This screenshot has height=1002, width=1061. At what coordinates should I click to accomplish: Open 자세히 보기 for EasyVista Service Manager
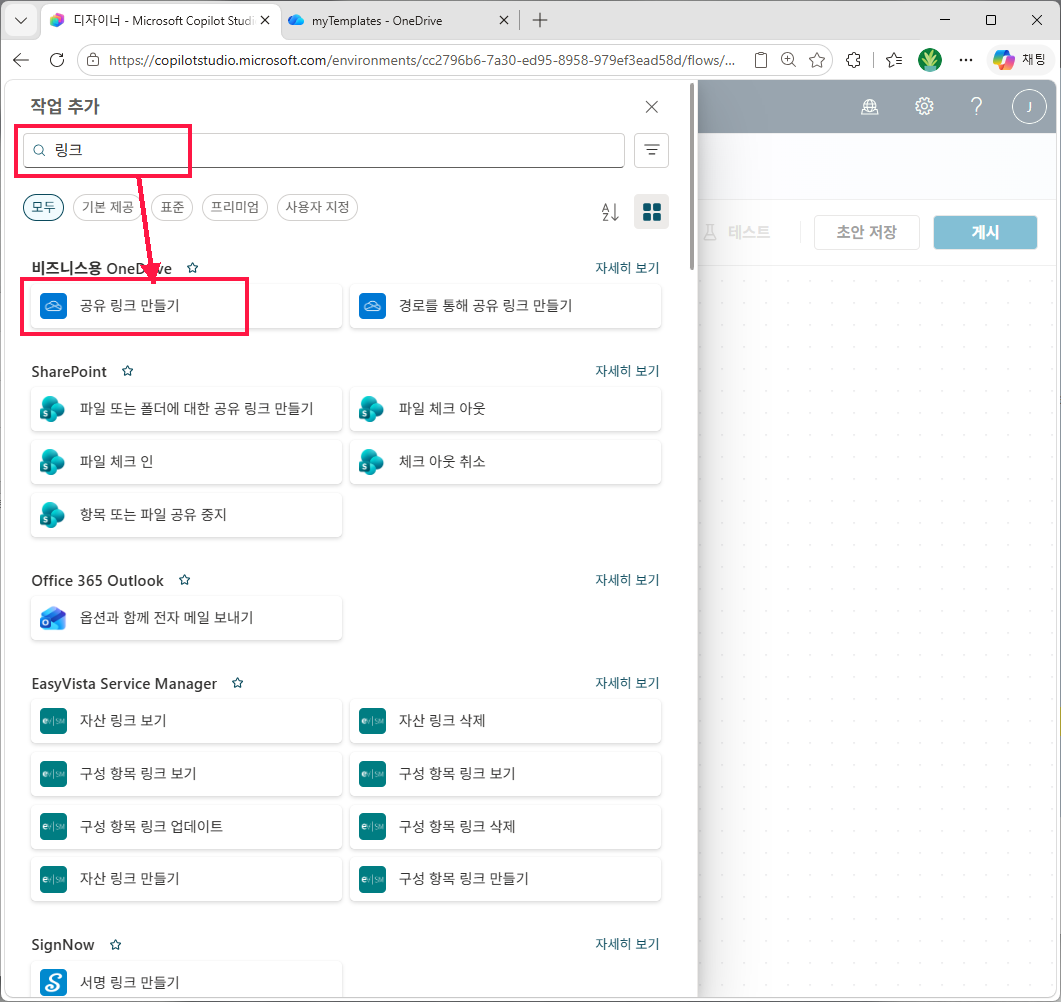click(627, 683)
